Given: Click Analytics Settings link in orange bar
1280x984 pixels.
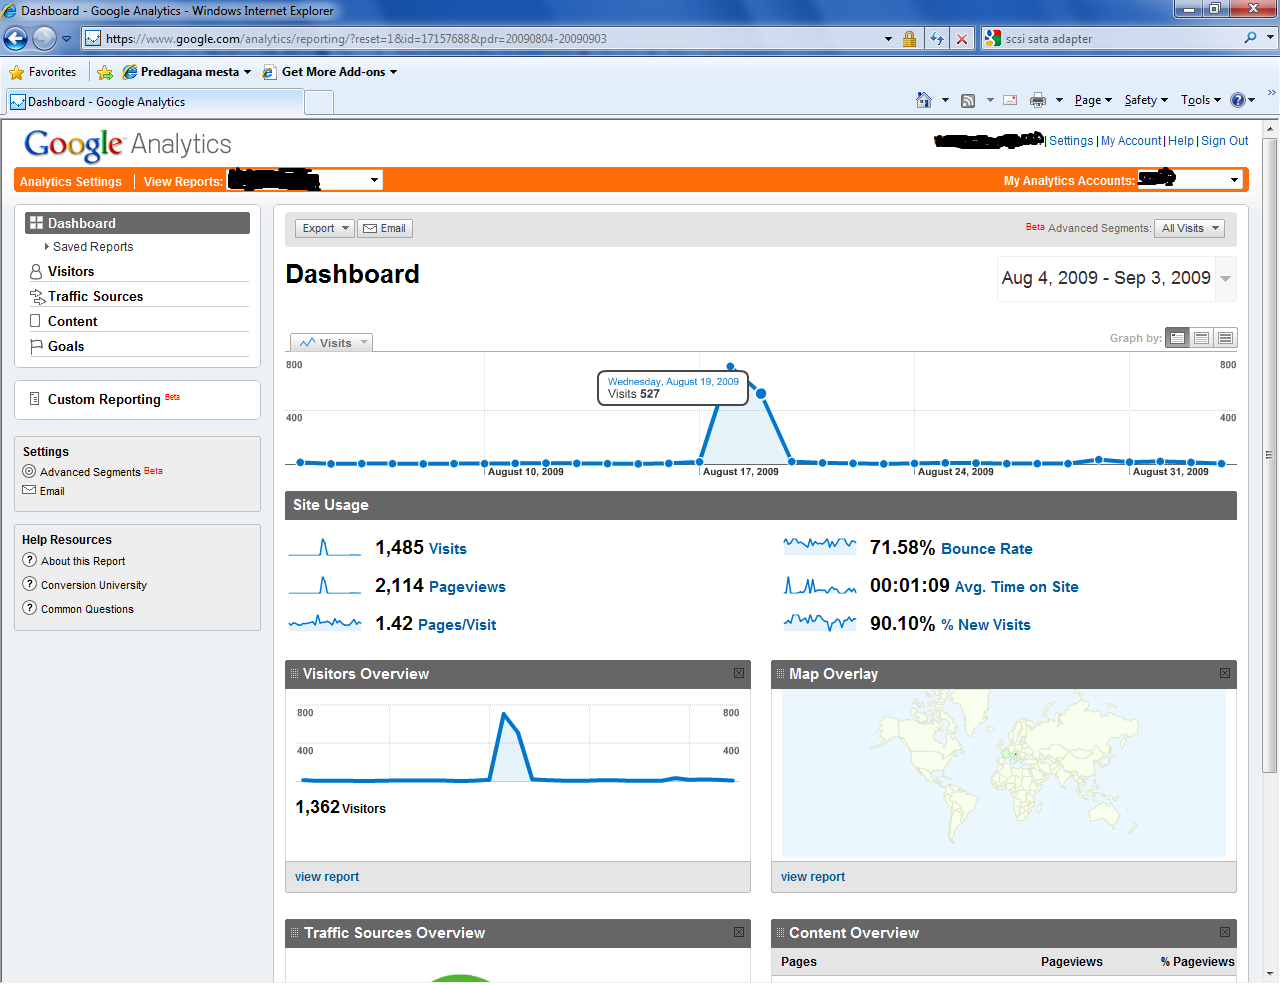Looking at the screenshot, I should point(71,181).
